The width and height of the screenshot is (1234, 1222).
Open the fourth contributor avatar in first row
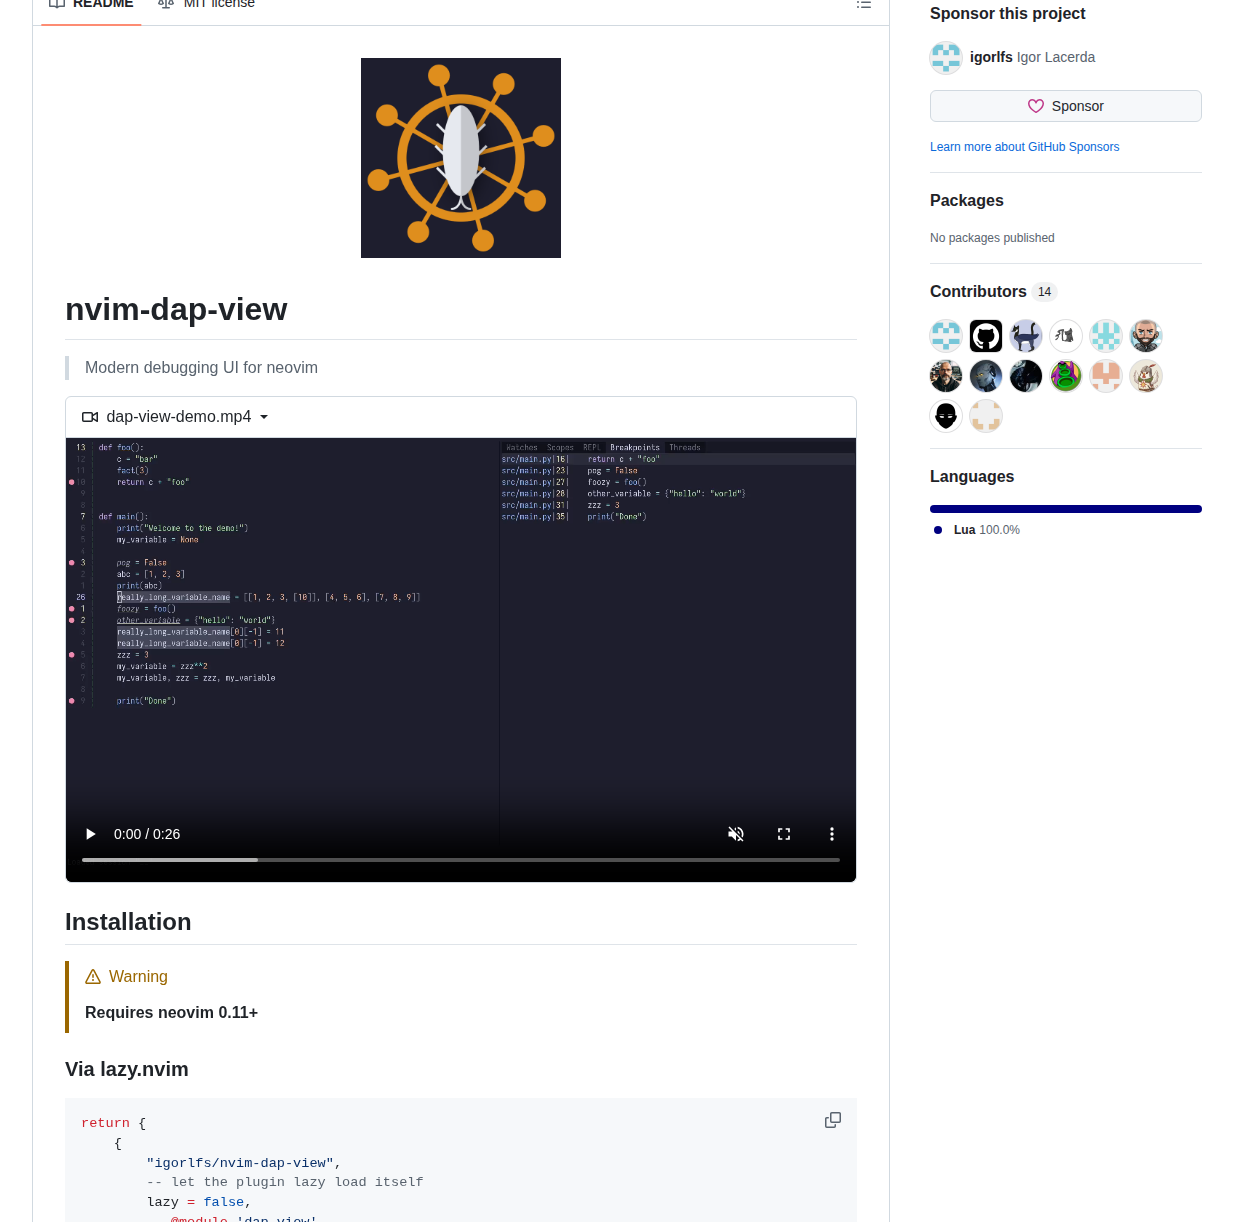click(x=1066, y=336)
